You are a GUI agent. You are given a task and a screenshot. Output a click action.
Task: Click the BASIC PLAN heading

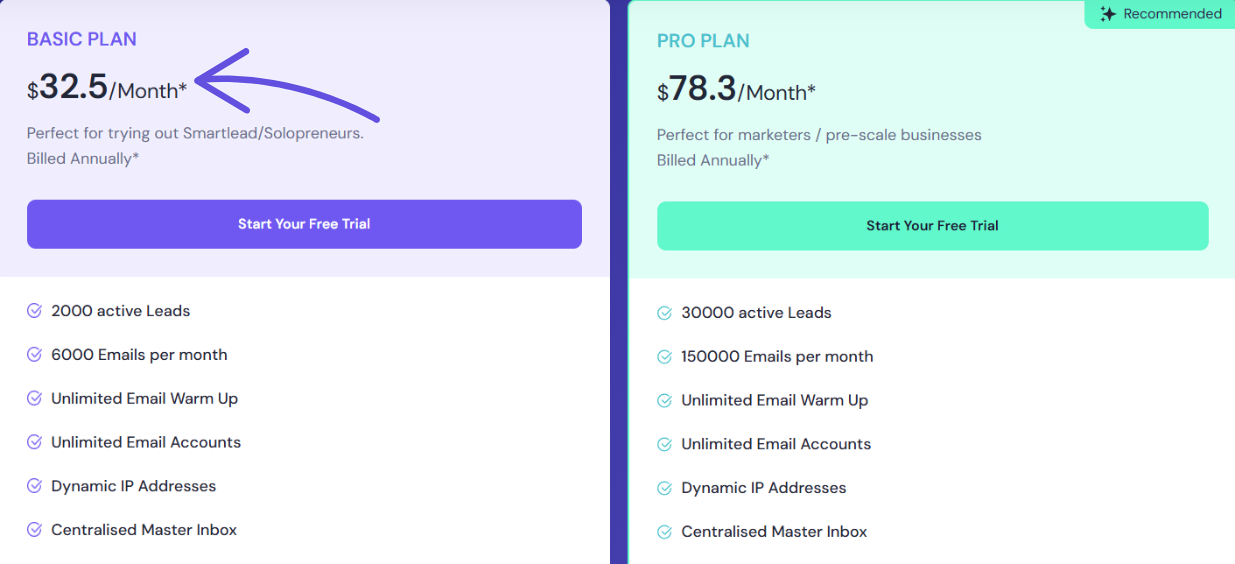tap(82, 39)
